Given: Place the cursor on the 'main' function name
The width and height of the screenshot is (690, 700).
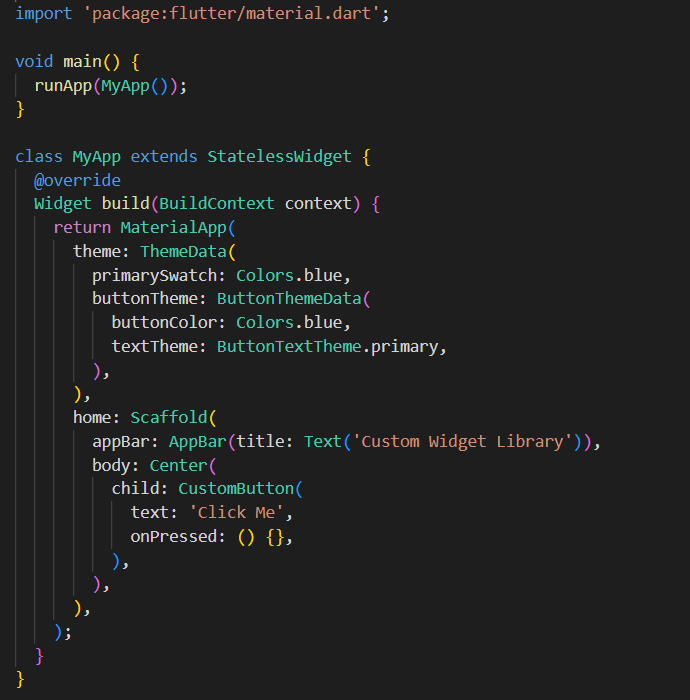Looking at the screenshot, I should click(83, 62).
